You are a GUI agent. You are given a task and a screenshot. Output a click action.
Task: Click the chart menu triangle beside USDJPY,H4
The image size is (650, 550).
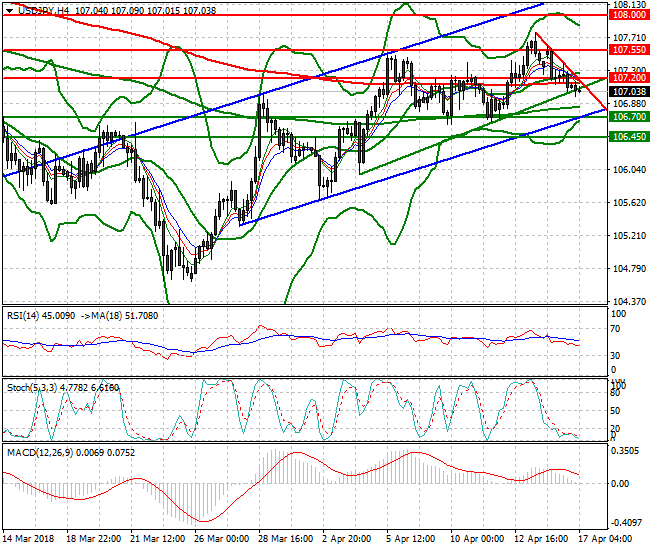(10, 11)
